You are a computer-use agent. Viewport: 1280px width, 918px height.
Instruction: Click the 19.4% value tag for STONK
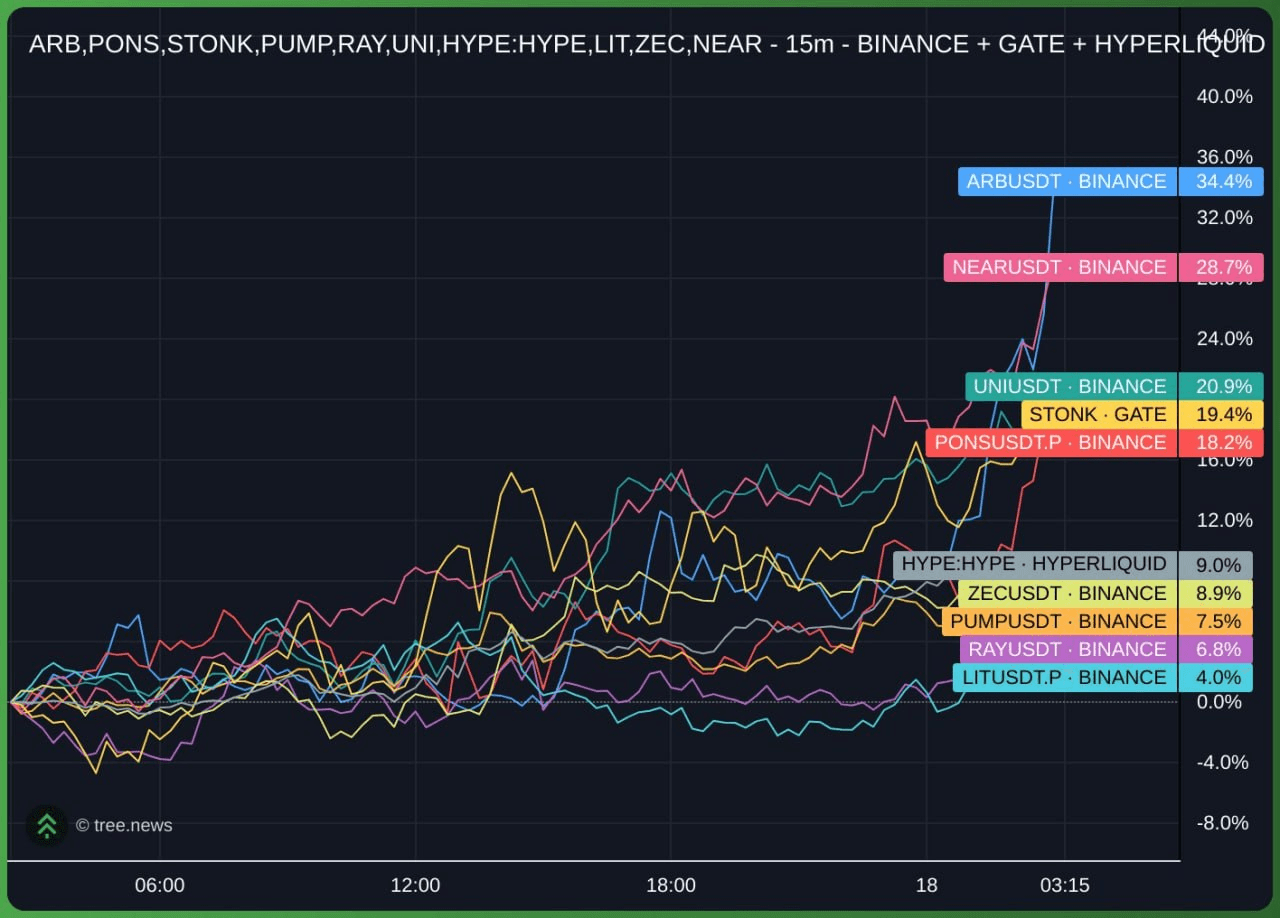tap(1222, 414)
